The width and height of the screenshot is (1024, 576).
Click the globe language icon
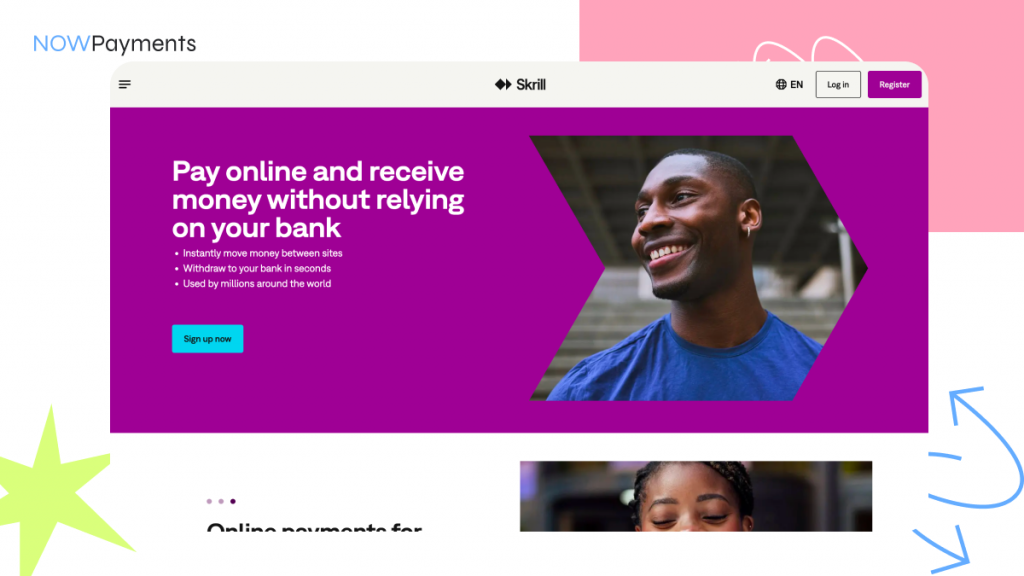click(781, 84)
